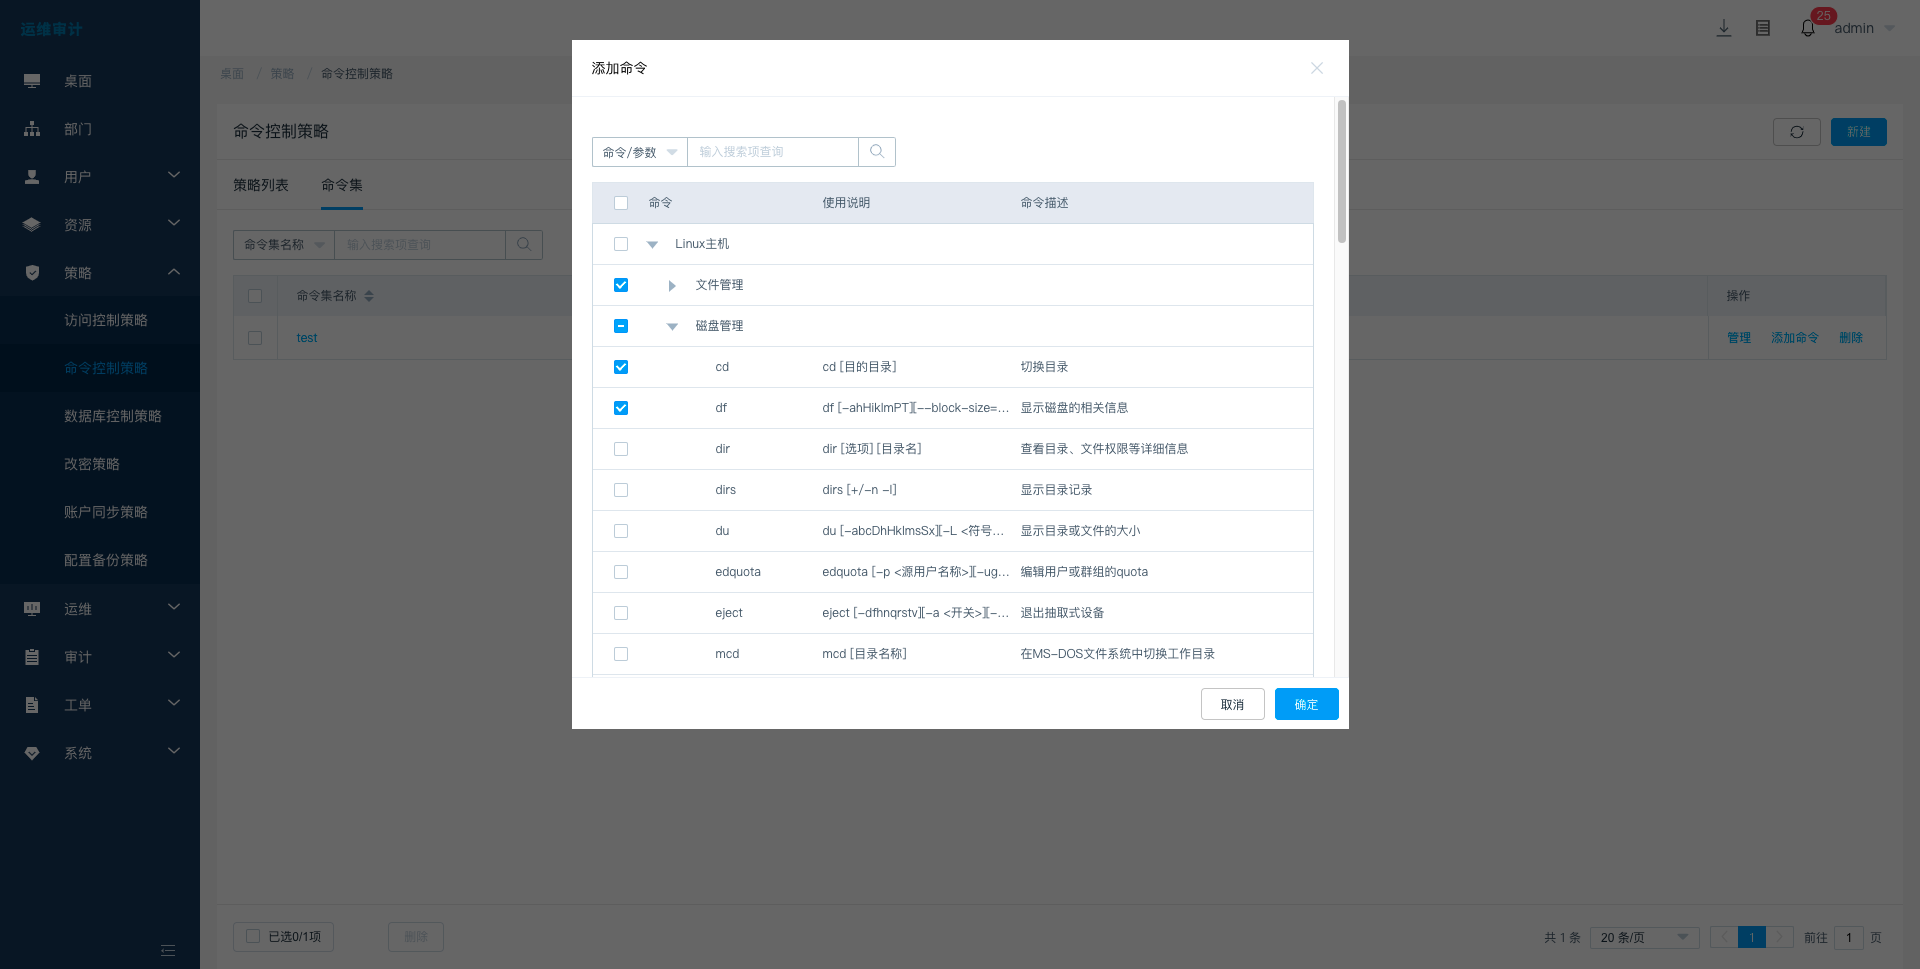
Task: Click the 部门 organization icon in sidebar
Action: tap(32, 129)
